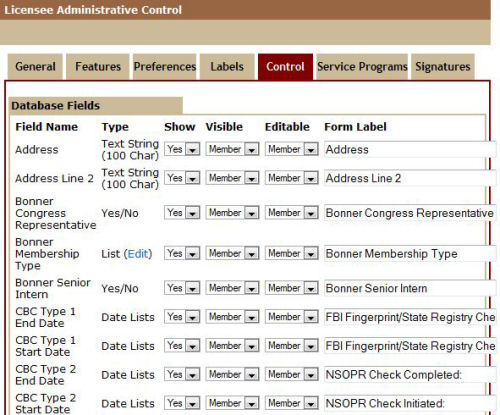Expand Show dropdown for CBC Type 1 Start Date
Viewport: 500px width, 415px height.
point(182,346)
